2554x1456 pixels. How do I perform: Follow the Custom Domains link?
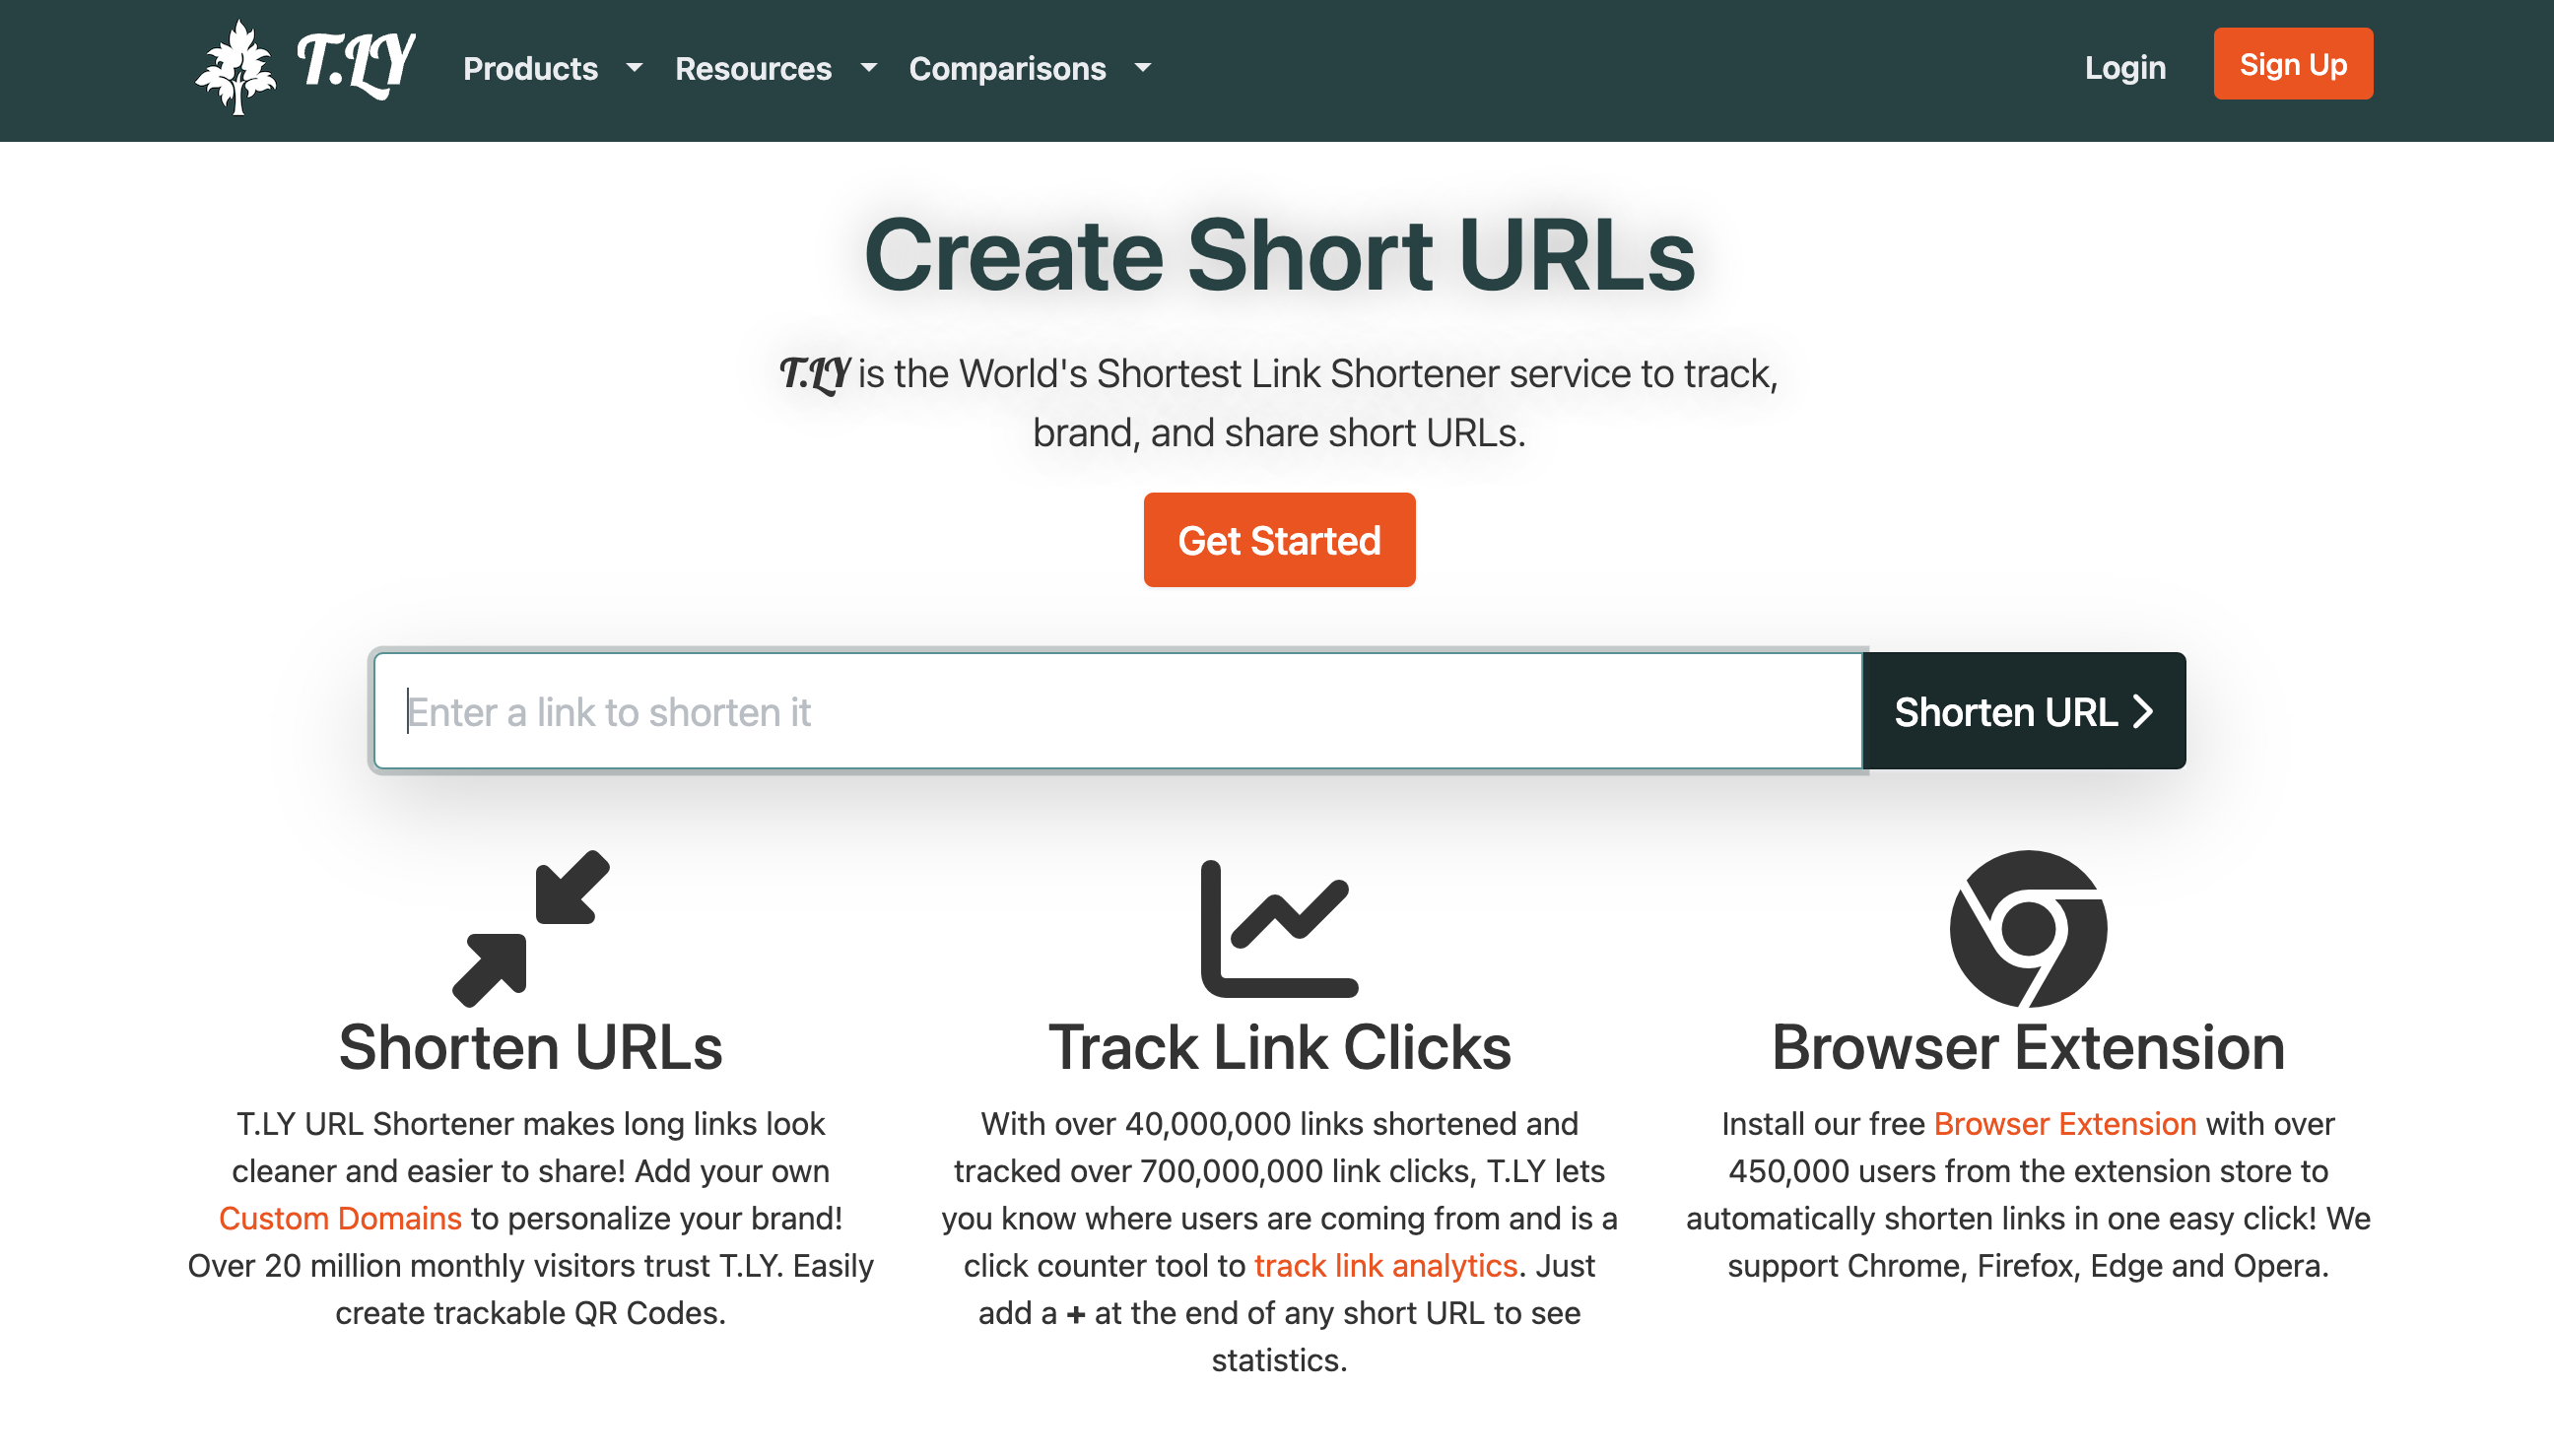coord(340,1218)
